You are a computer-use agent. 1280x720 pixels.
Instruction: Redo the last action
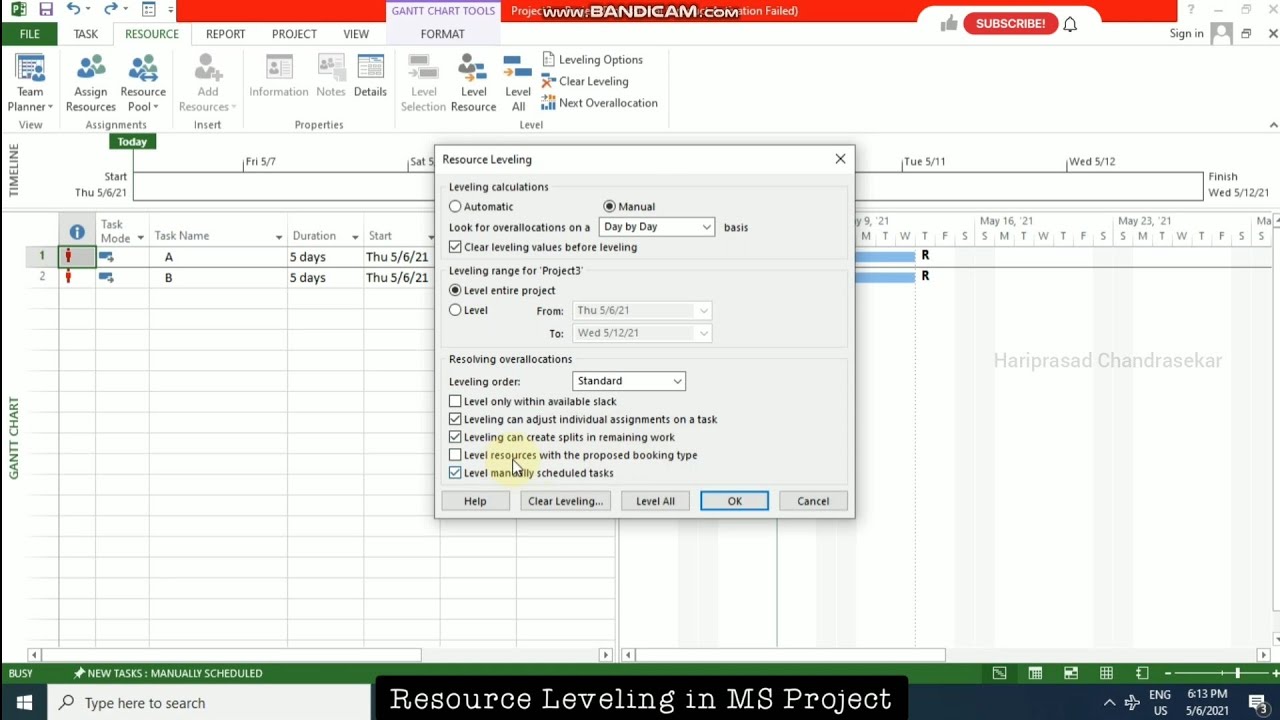click(111, 10)
